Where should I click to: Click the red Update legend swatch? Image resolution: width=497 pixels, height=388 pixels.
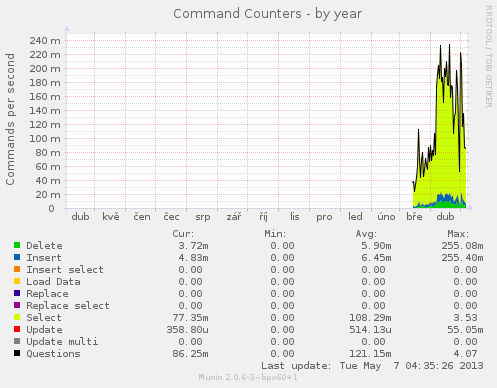[17, 329]
